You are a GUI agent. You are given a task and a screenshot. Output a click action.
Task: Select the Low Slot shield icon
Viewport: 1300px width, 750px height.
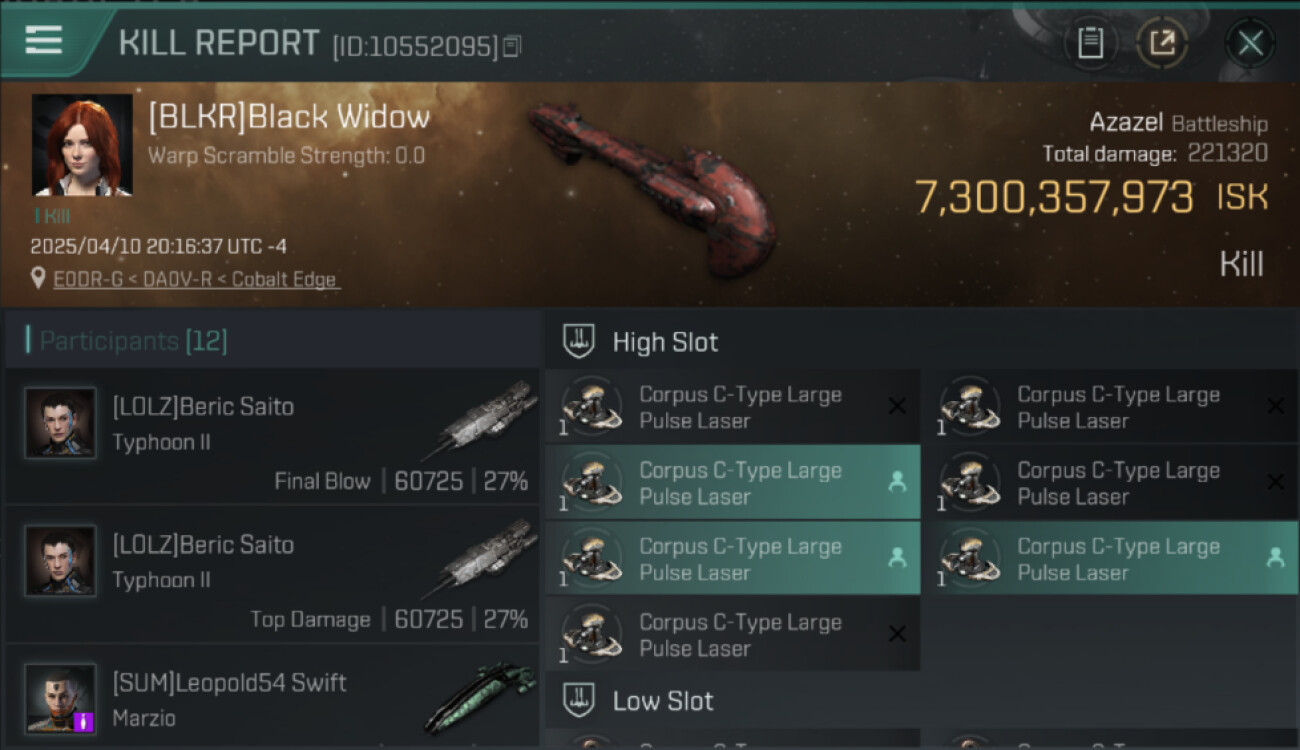click(579, 701)
